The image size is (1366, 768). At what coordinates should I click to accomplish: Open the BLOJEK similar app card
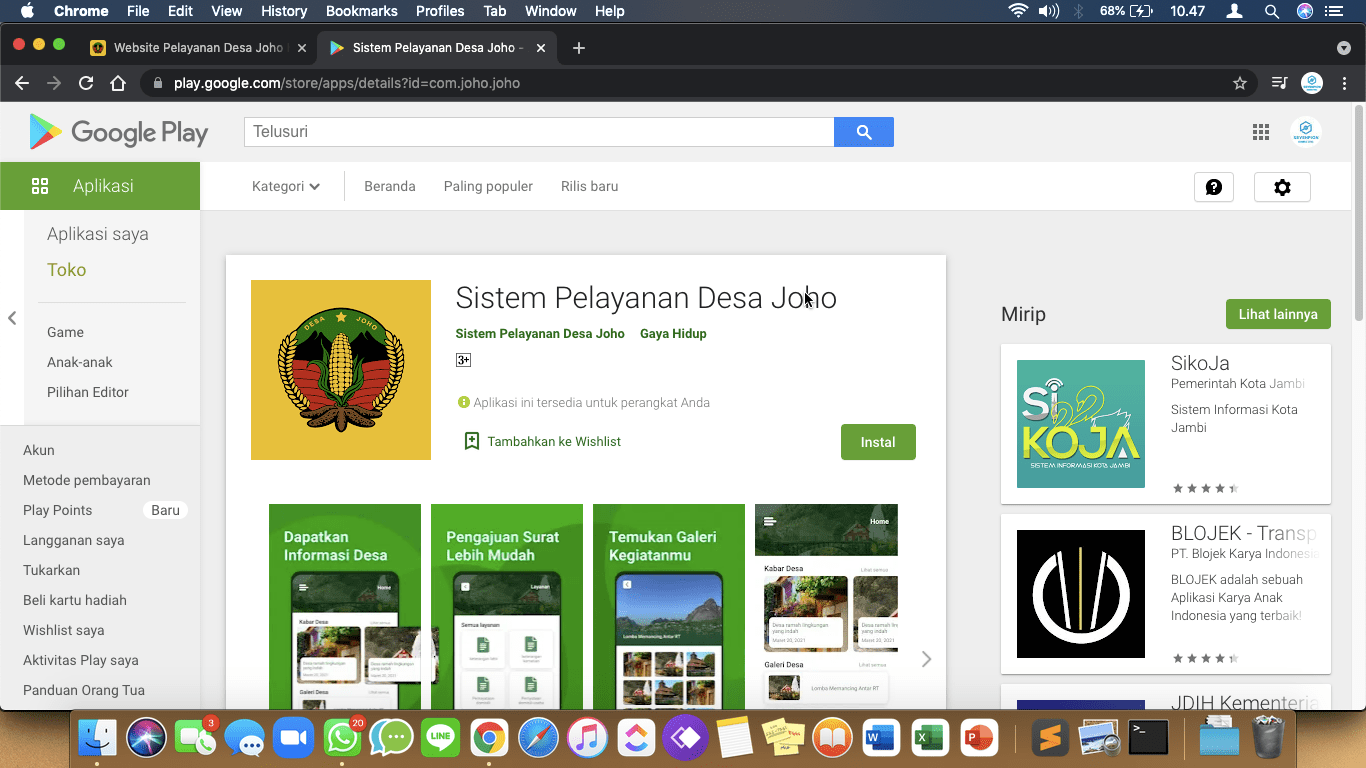pos(1166,594)
